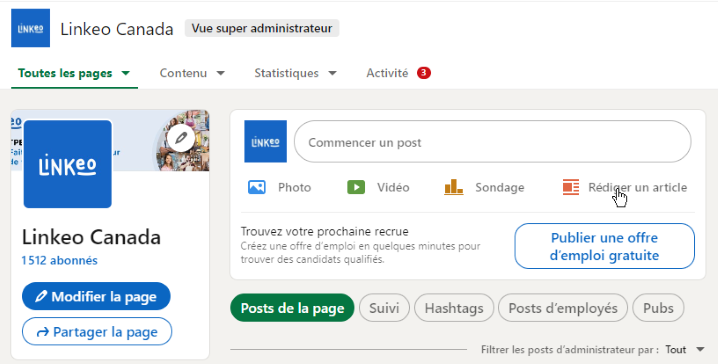
Task: Open the Statistiques menu
Action: tap(295, 73)
